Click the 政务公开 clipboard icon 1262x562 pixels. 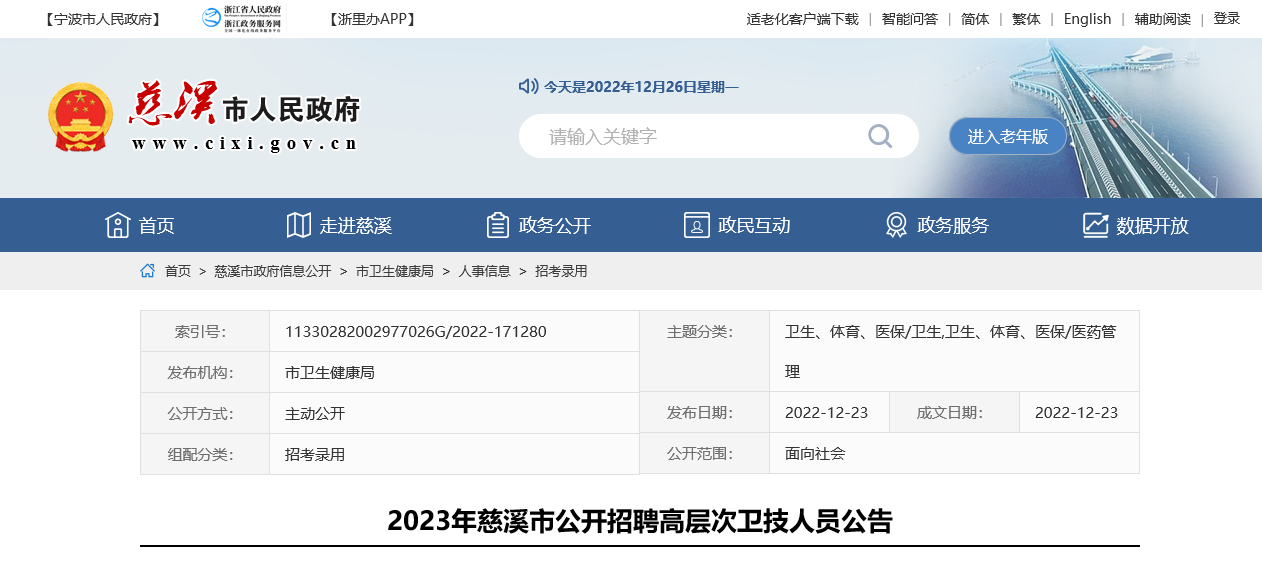tap(498, 225)
